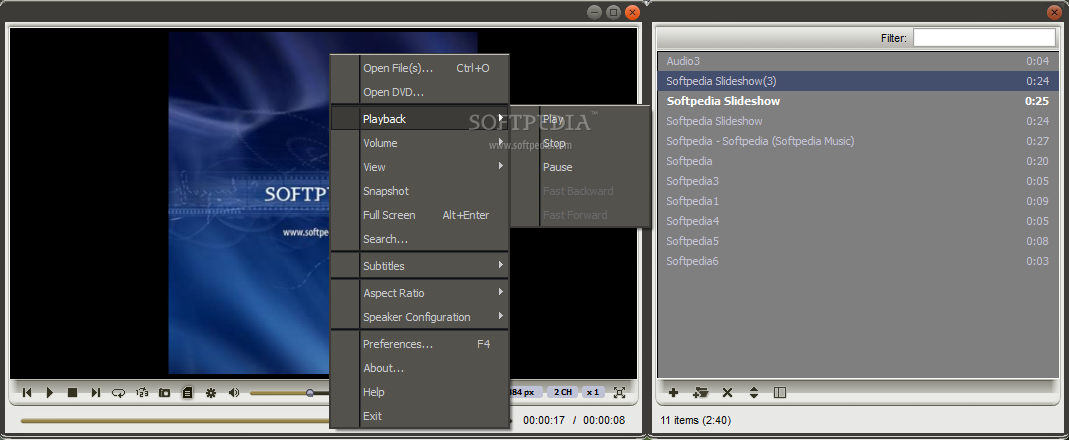
Task: Click the 11 items (2:40) status text
Action: [695, 420]
